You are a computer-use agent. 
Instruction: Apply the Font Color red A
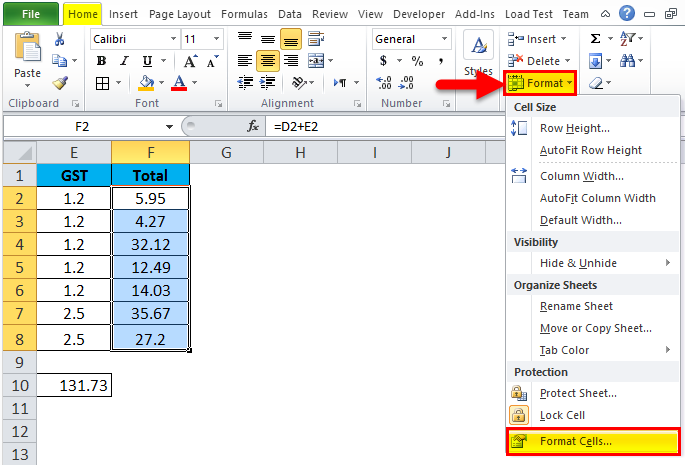tap(179, 83)
